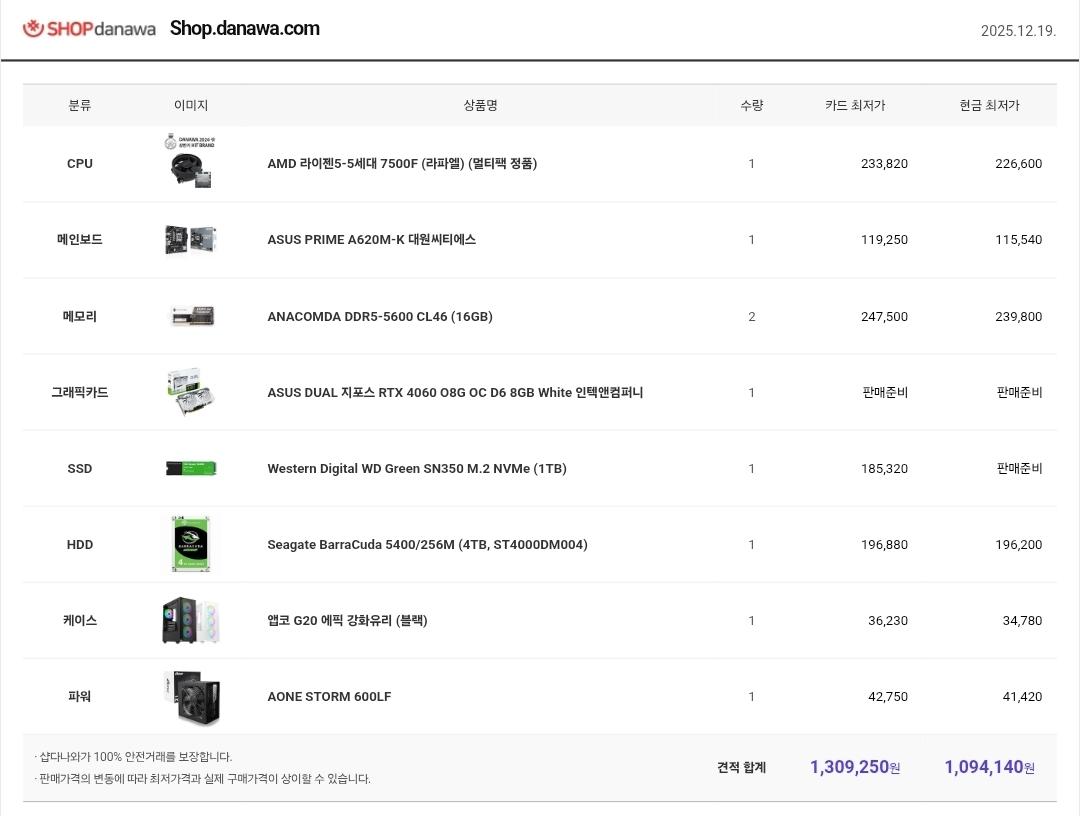Click the ANACOMDA DDR5 memory image

(x=191, y=316)
